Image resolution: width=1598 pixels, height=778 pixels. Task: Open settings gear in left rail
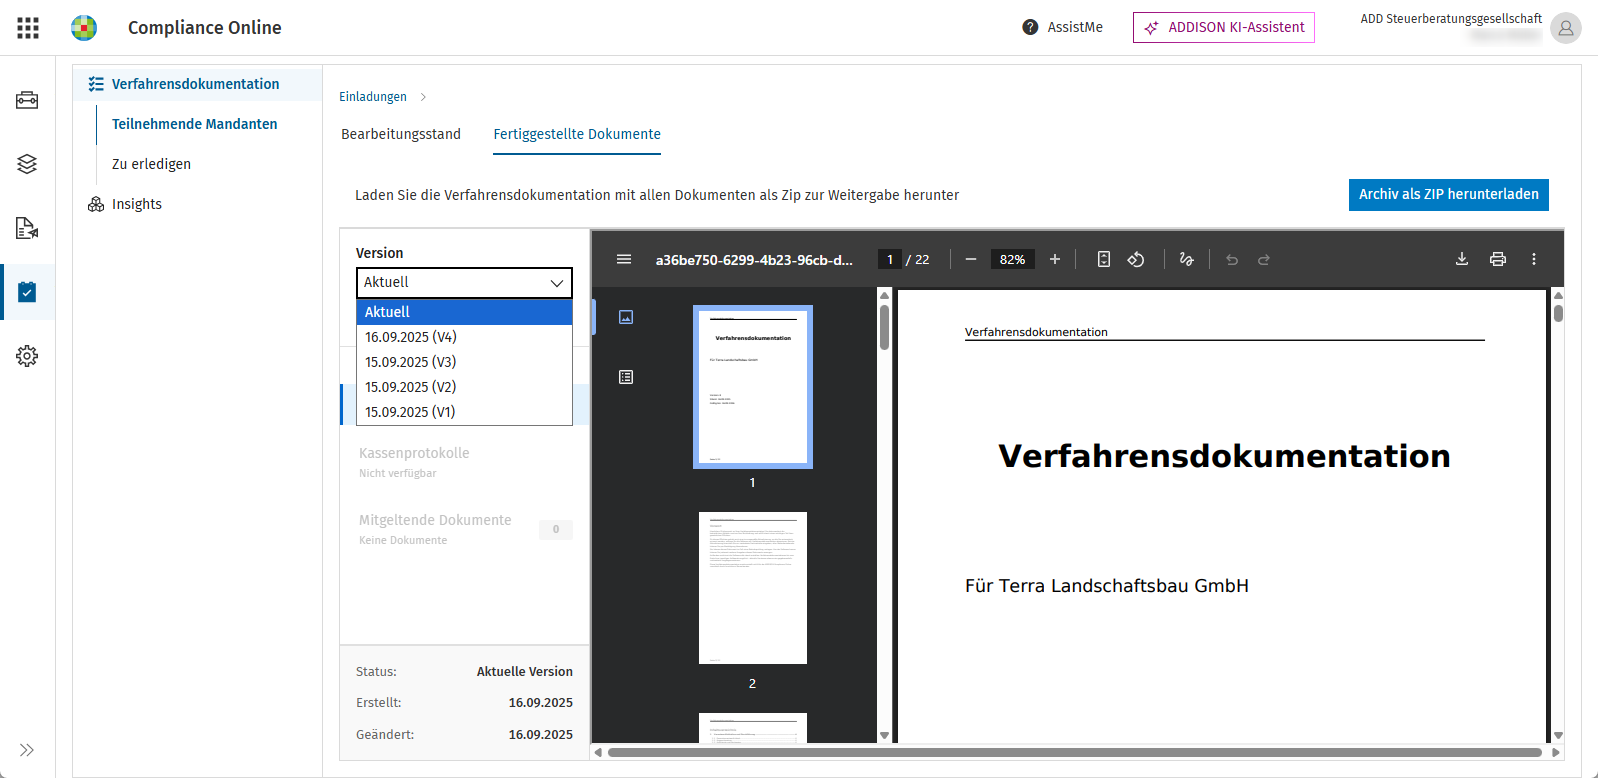(x=27, y=356)
